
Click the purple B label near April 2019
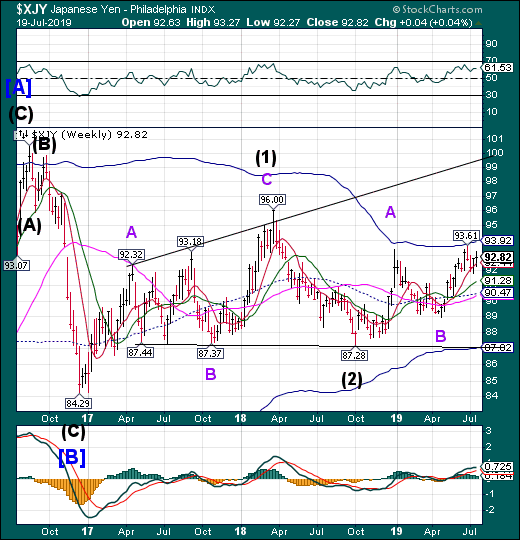click(x=440, y=335)
